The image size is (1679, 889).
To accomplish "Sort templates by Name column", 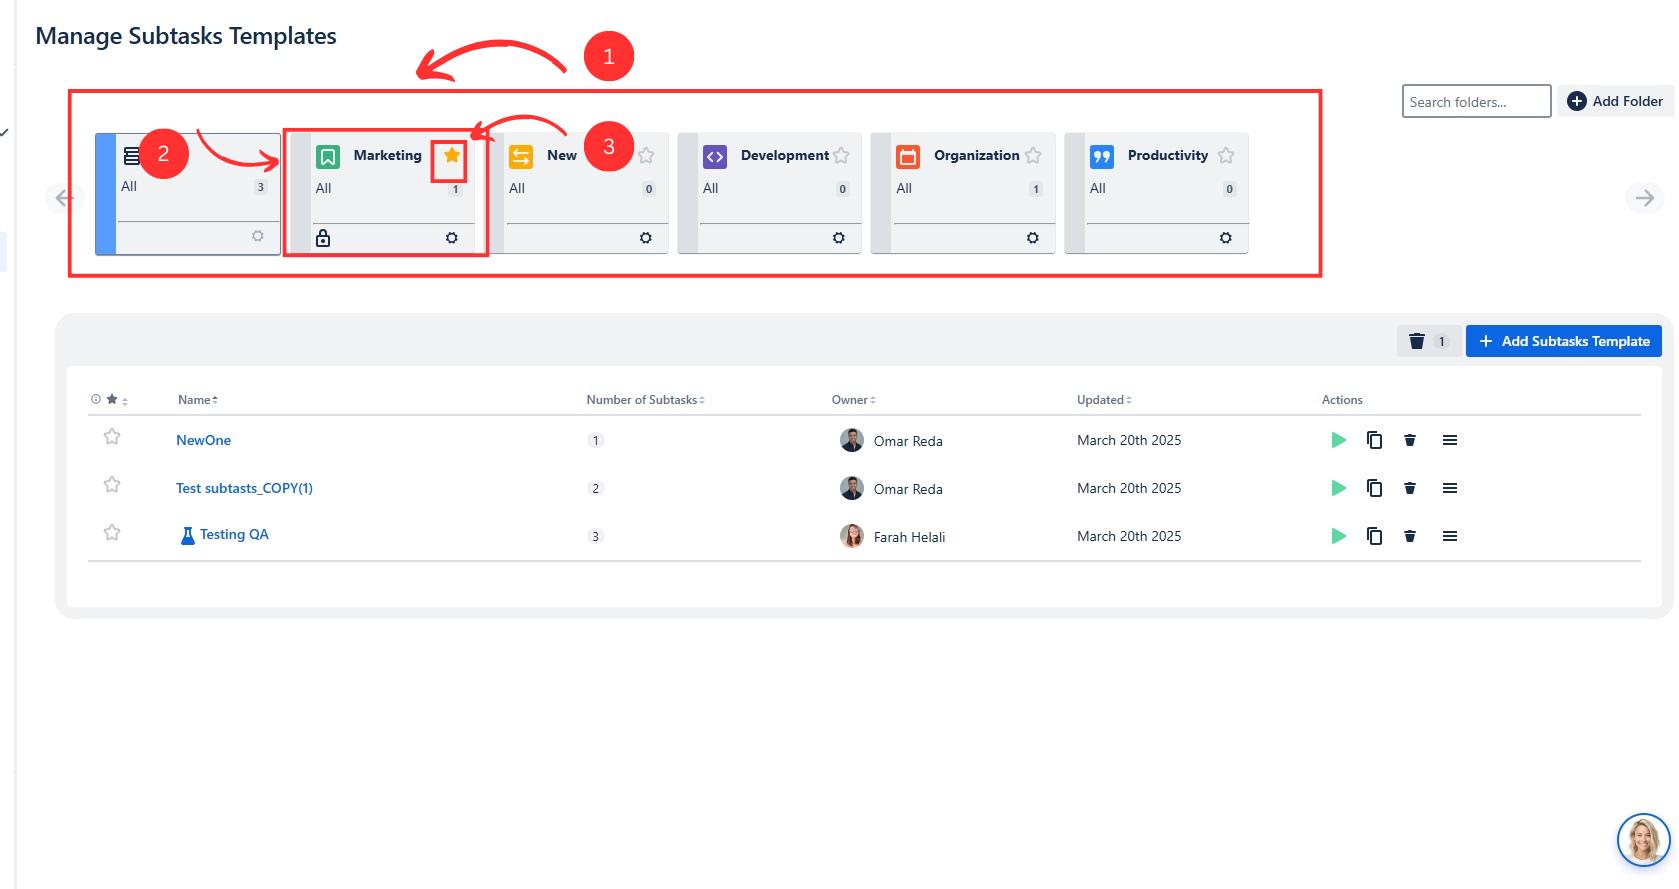I will [x=197, y=400].
